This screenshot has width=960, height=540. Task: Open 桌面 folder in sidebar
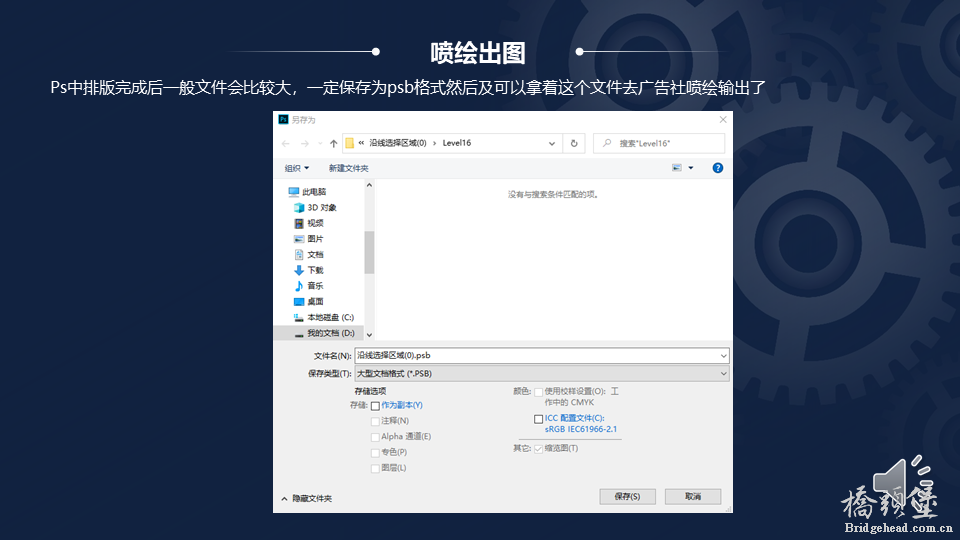309,302
